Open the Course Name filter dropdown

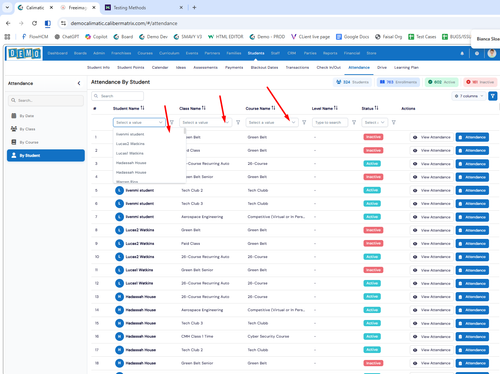272,122
